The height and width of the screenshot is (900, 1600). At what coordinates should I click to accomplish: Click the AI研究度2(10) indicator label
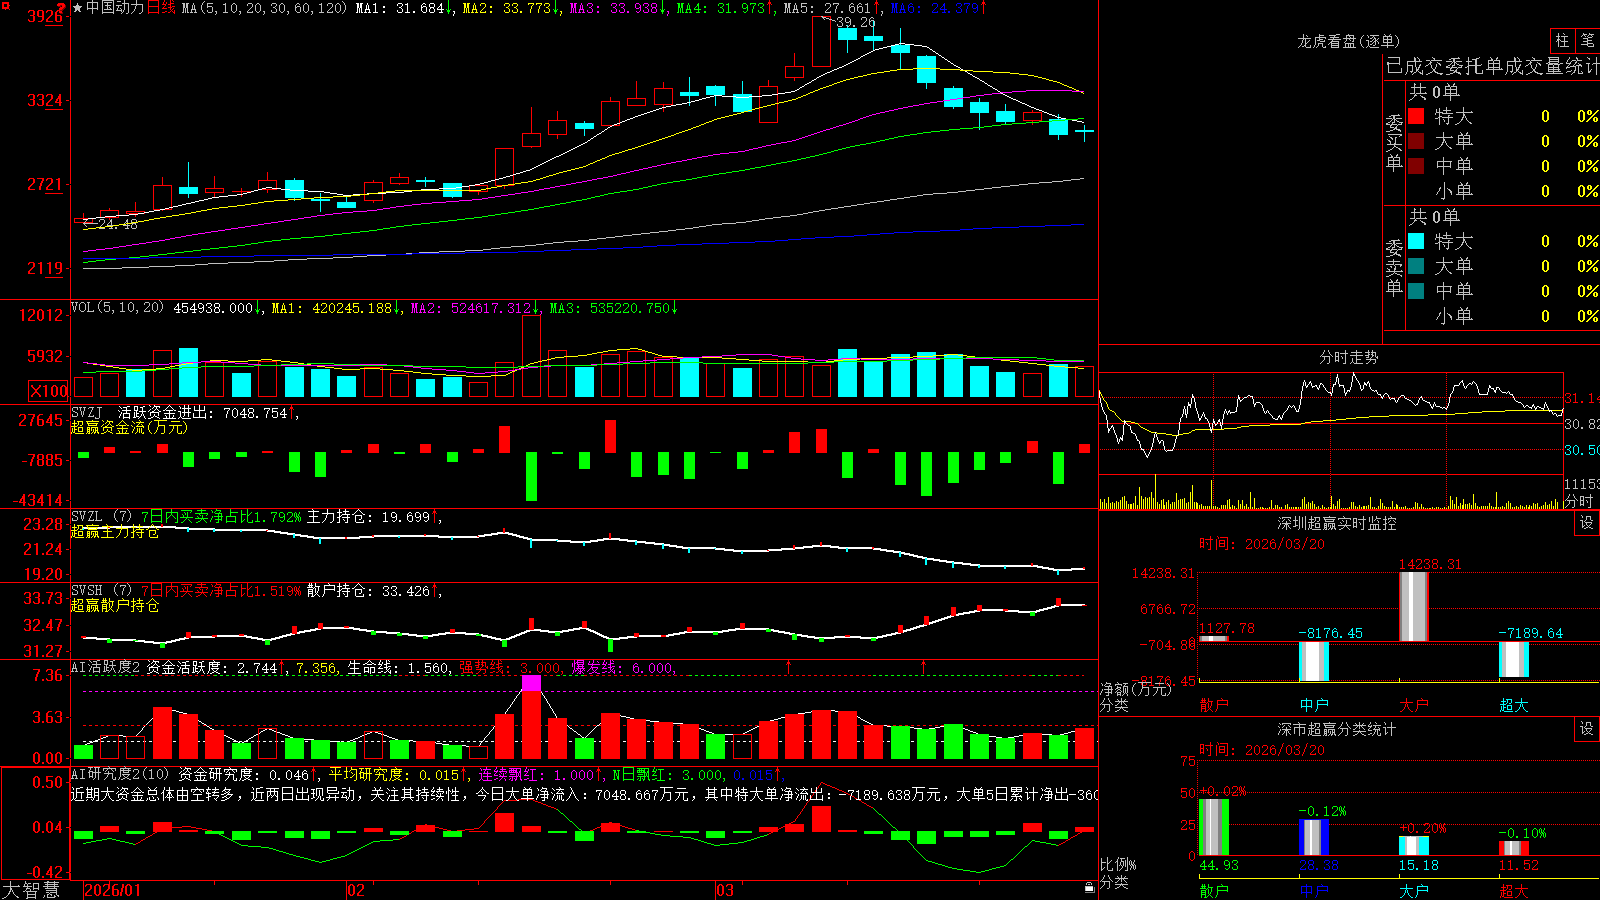(121, 774)
